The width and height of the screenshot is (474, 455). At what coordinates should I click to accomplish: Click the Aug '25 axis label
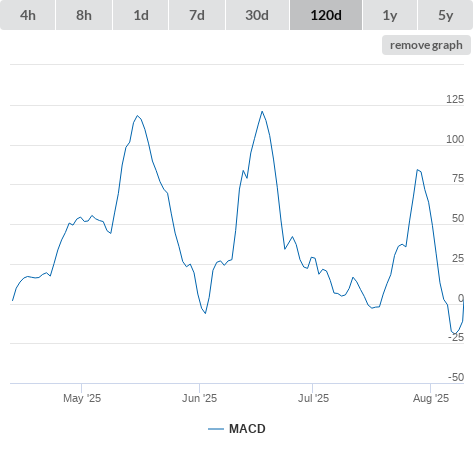[431, 398]
